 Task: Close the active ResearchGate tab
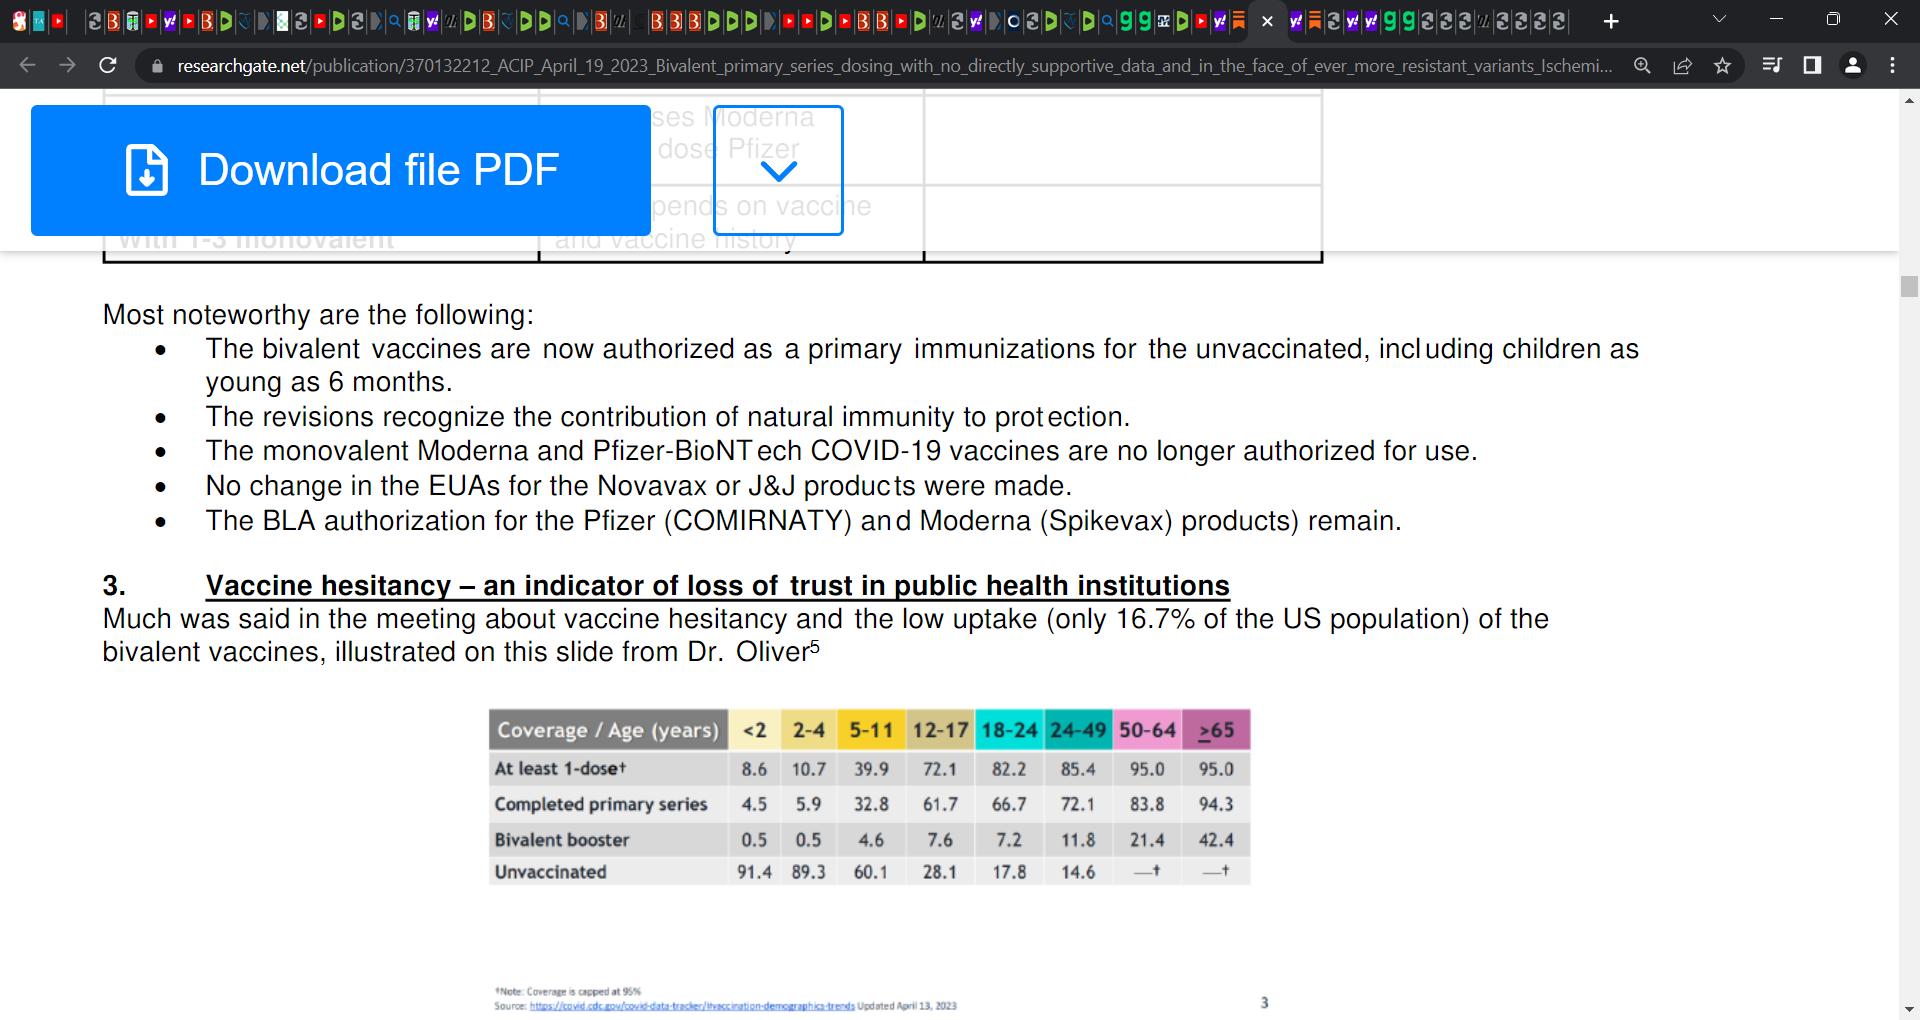pyautogui.click(x=1267, y=21)
